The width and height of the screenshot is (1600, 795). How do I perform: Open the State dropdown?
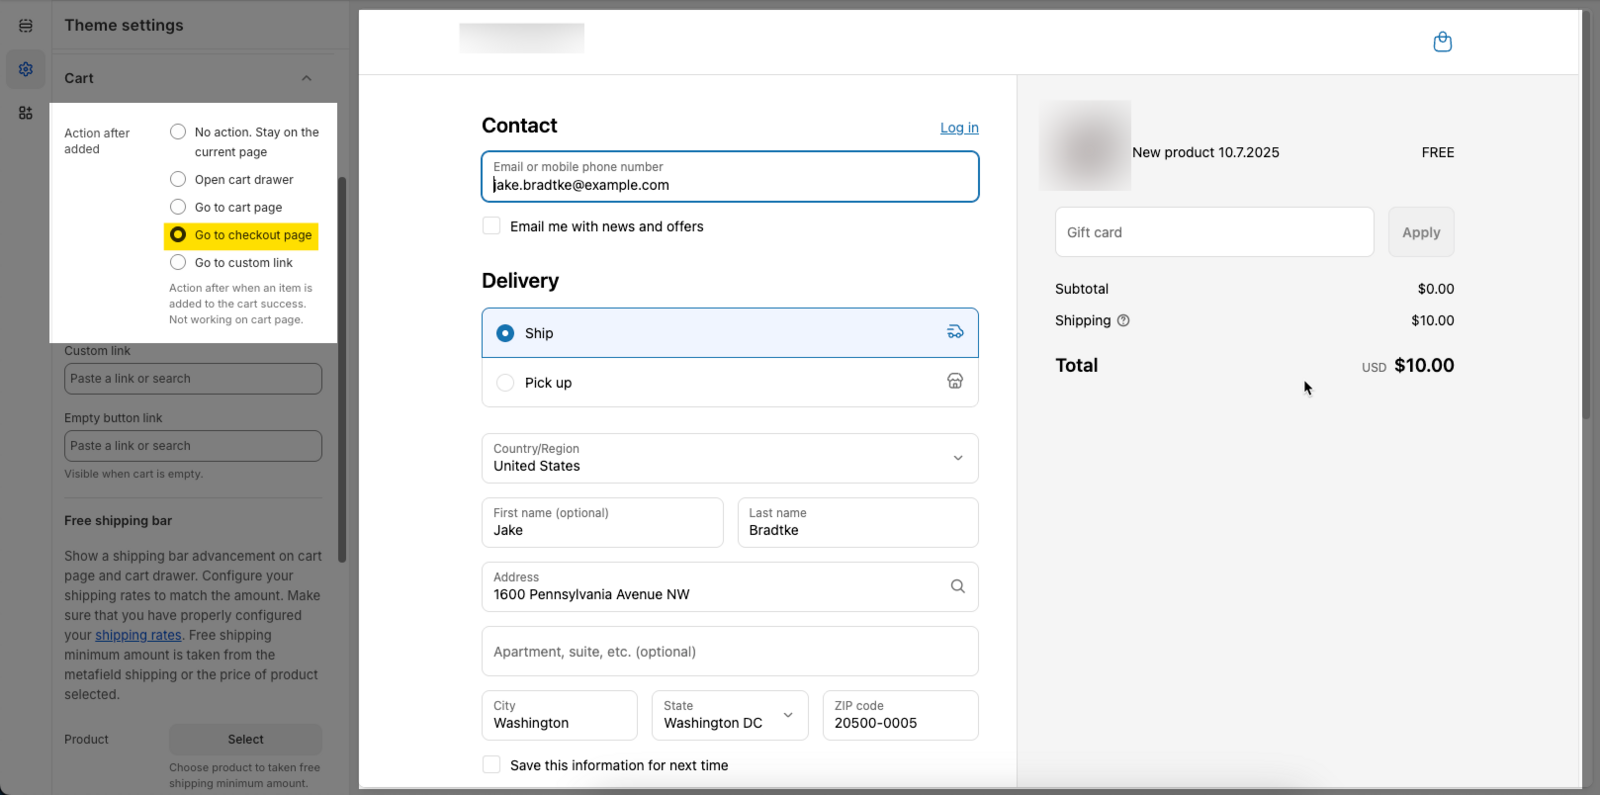coord(729,715)
